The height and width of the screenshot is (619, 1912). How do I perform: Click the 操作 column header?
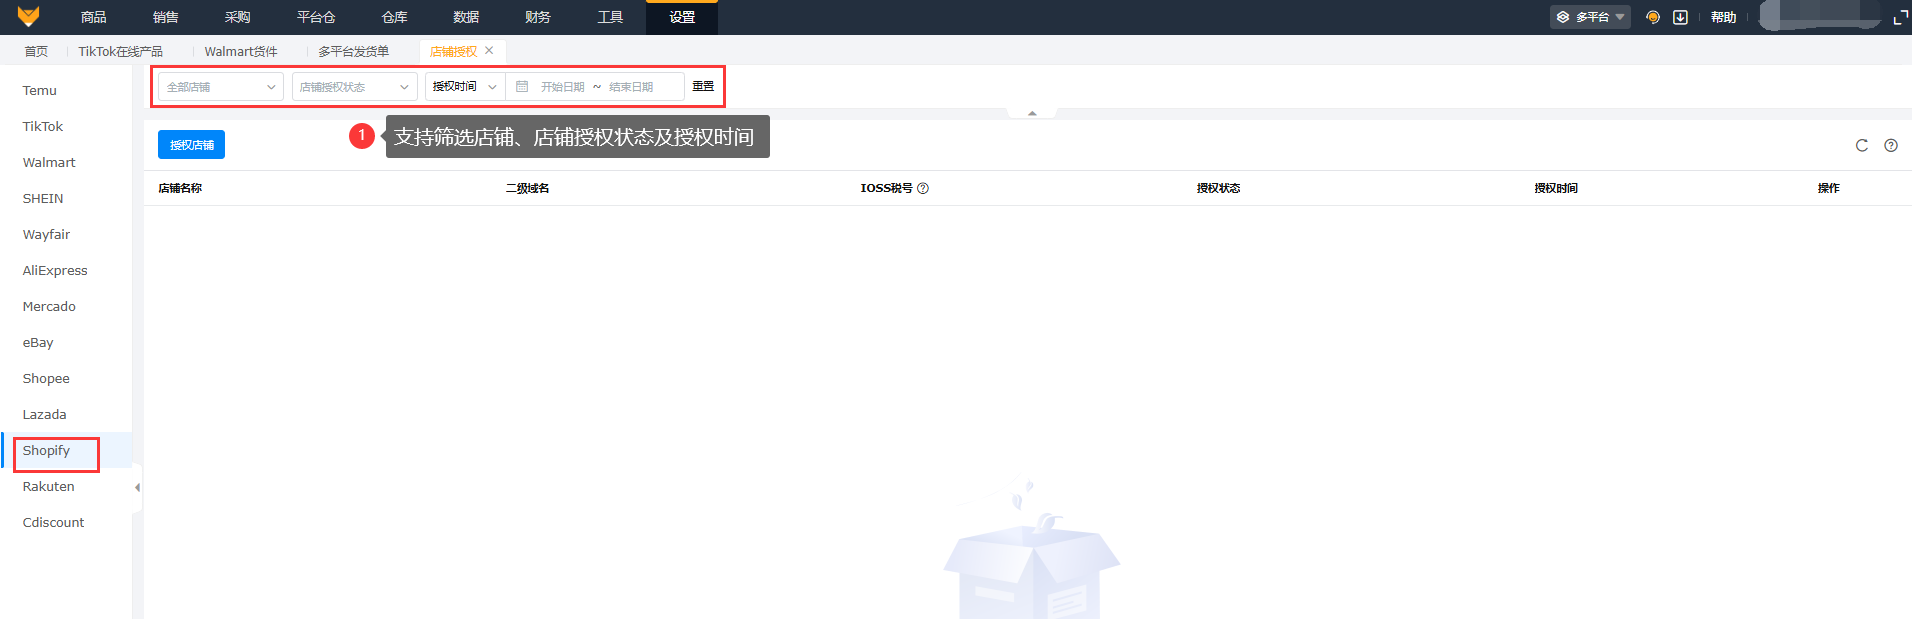pos(1828,188)
